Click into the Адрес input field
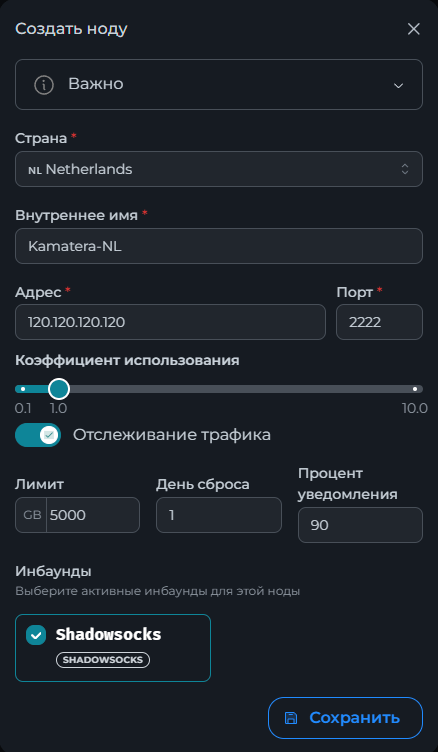Image resolution: width=438 pixels, height=752 pixels. point(170,322)
